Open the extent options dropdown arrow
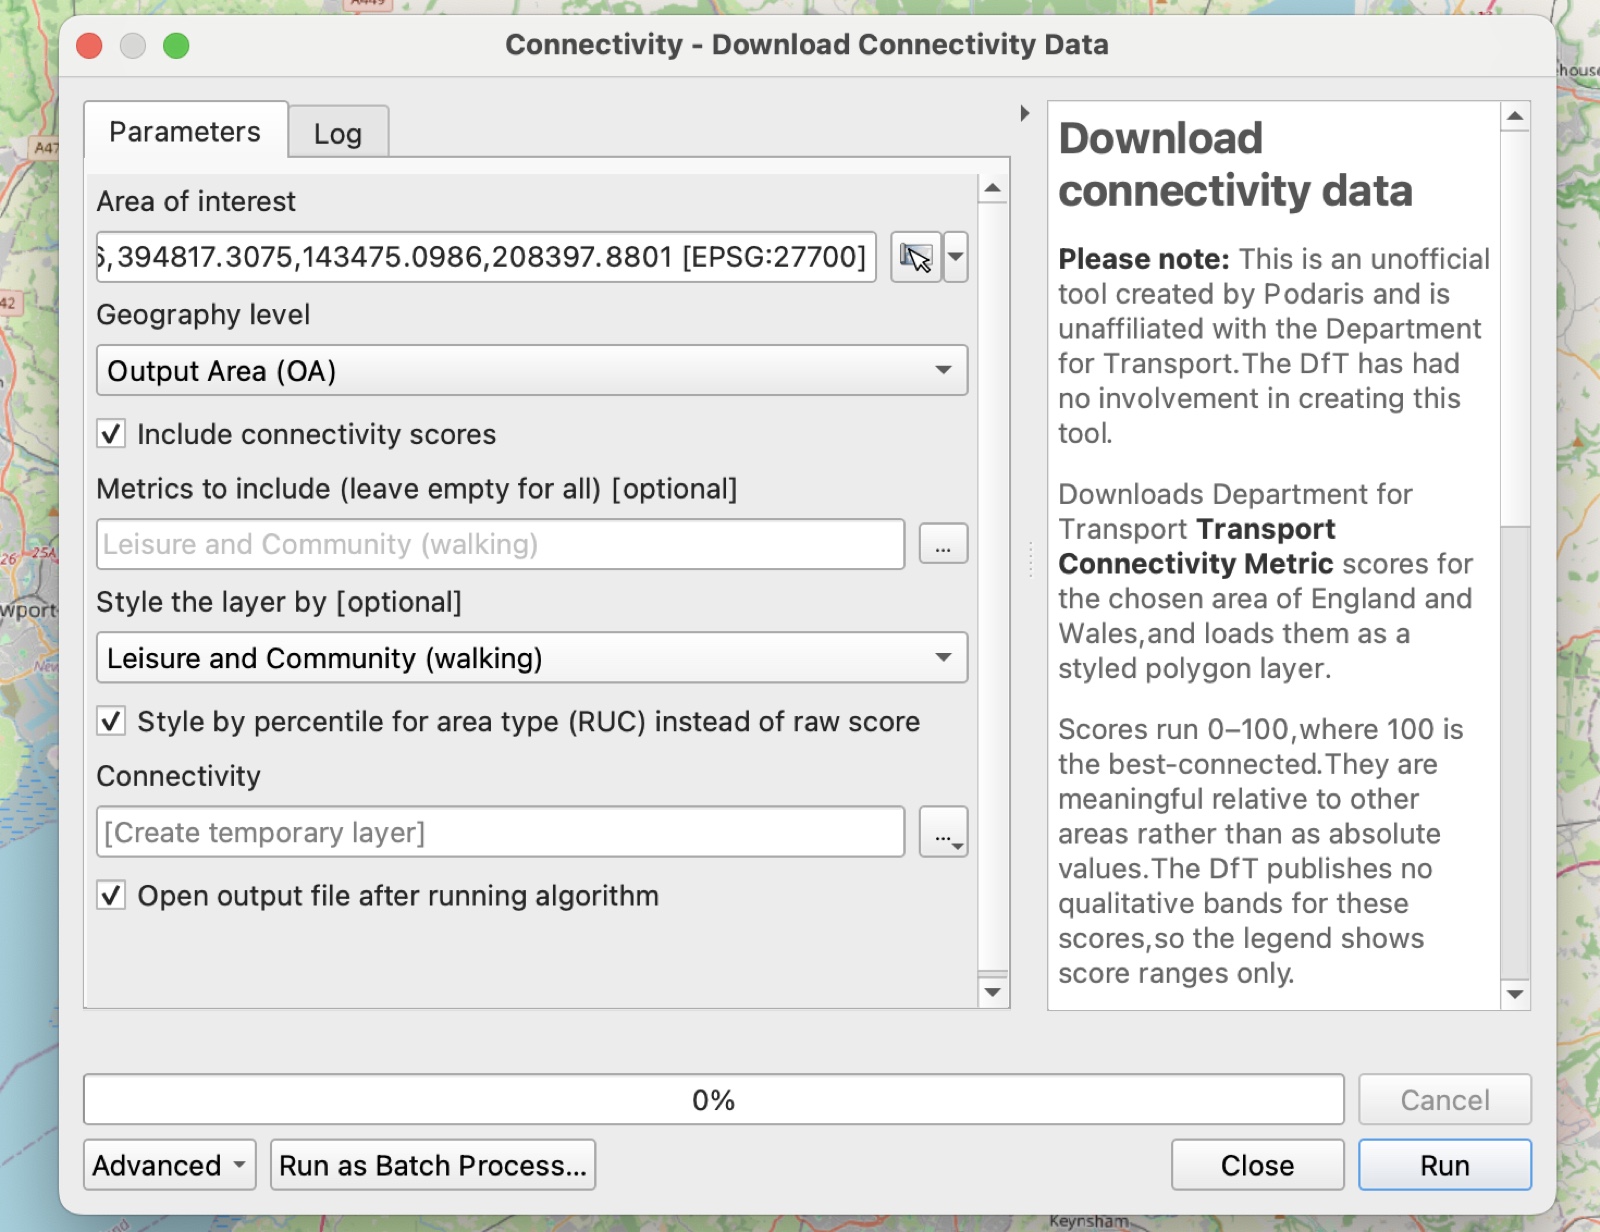This screenshot has height=1232, width=1600. pos(956,258)
